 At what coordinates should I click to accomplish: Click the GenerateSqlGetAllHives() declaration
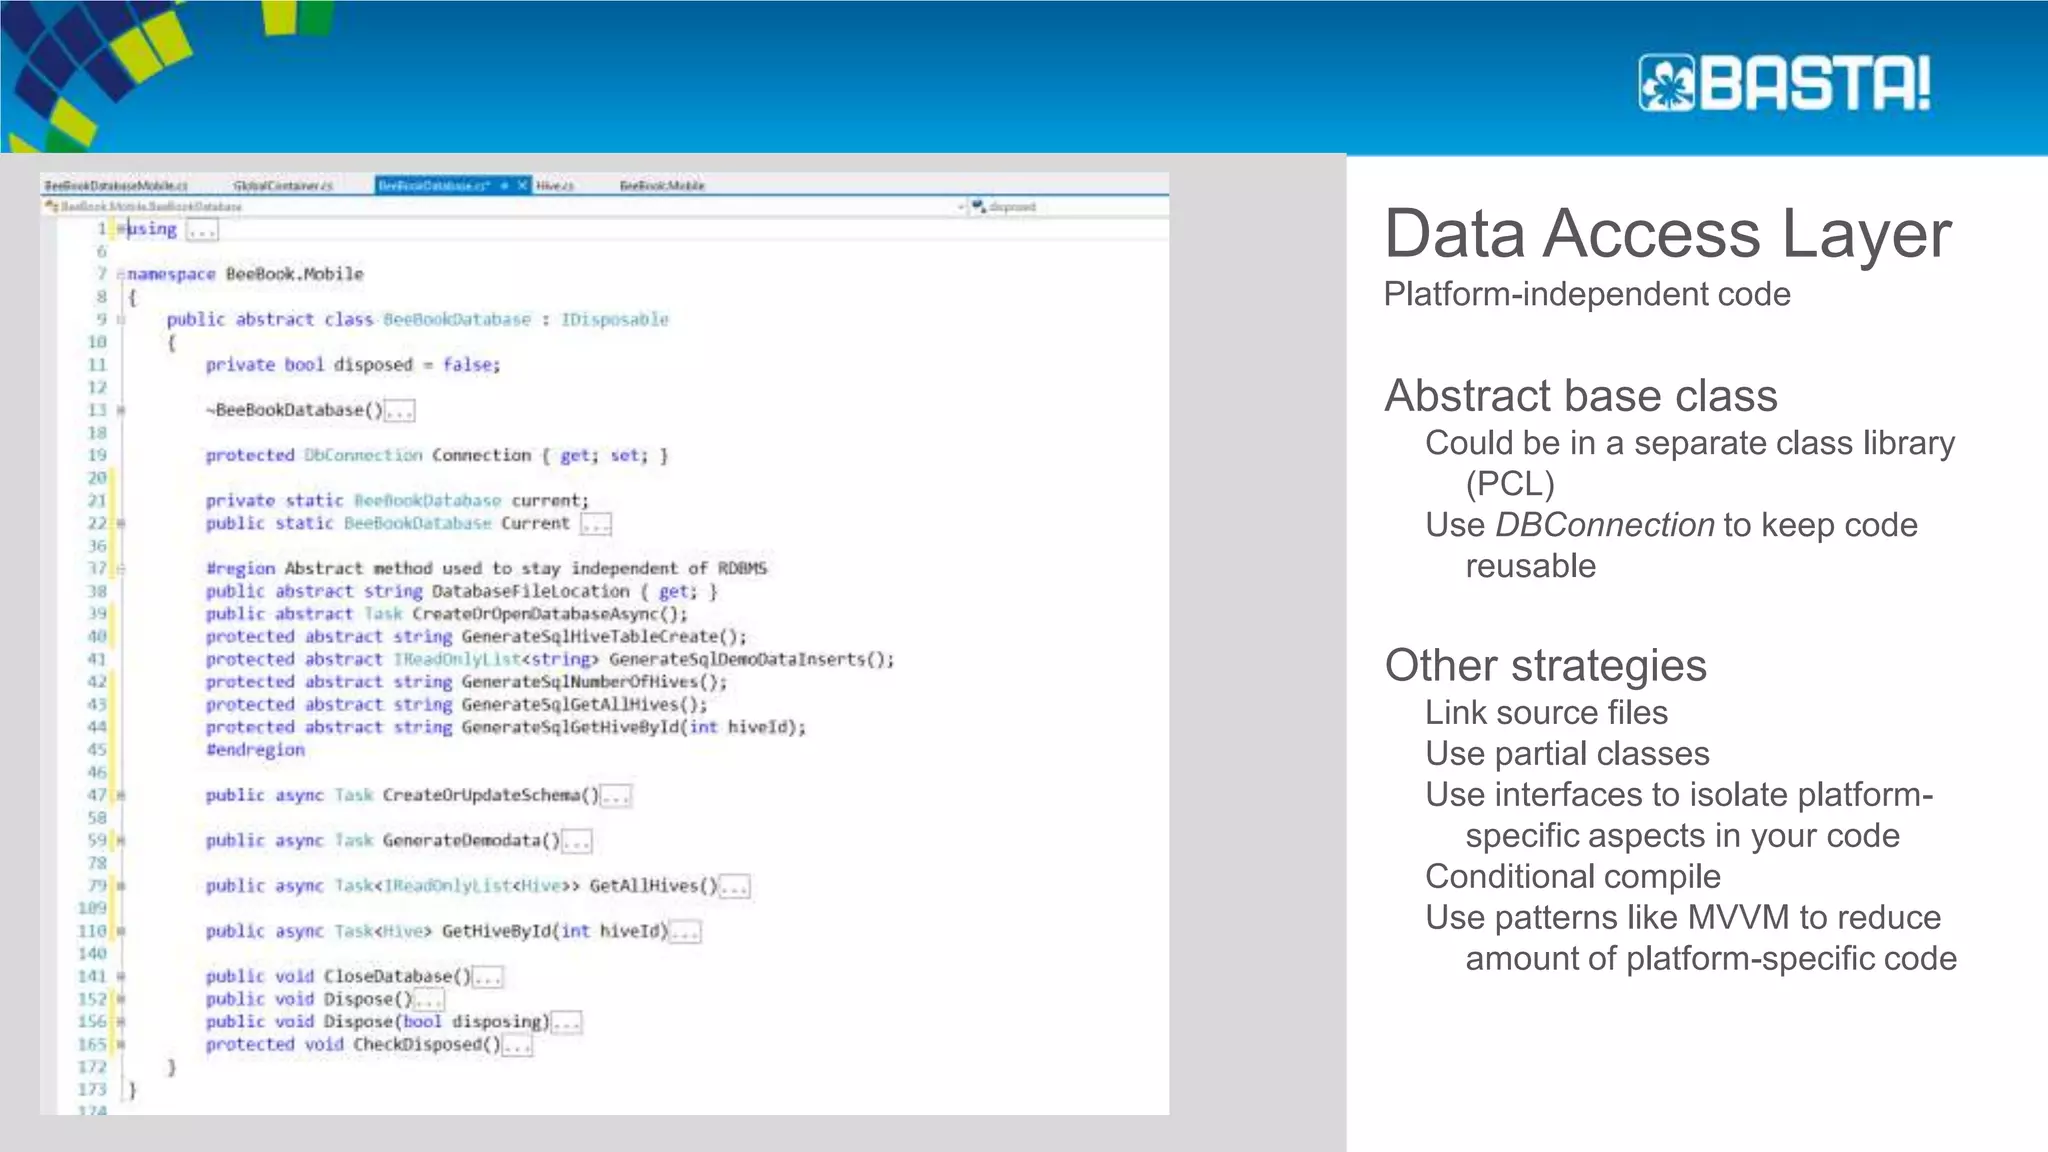456,705
